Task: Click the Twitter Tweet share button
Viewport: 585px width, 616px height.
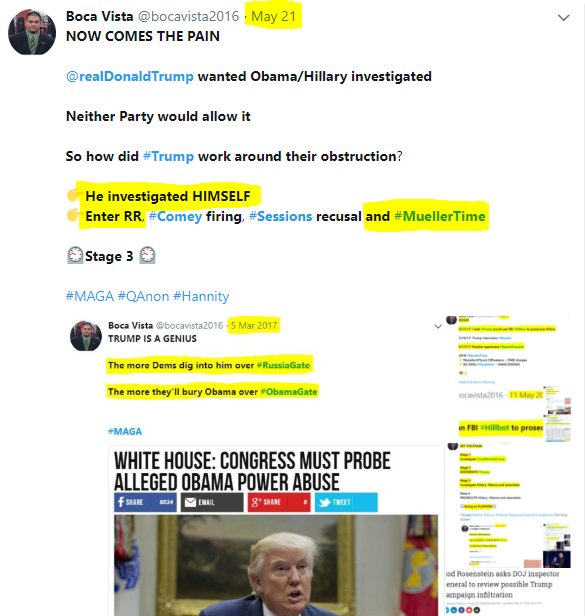Action: pyautogui.click(x=346, y=502)
